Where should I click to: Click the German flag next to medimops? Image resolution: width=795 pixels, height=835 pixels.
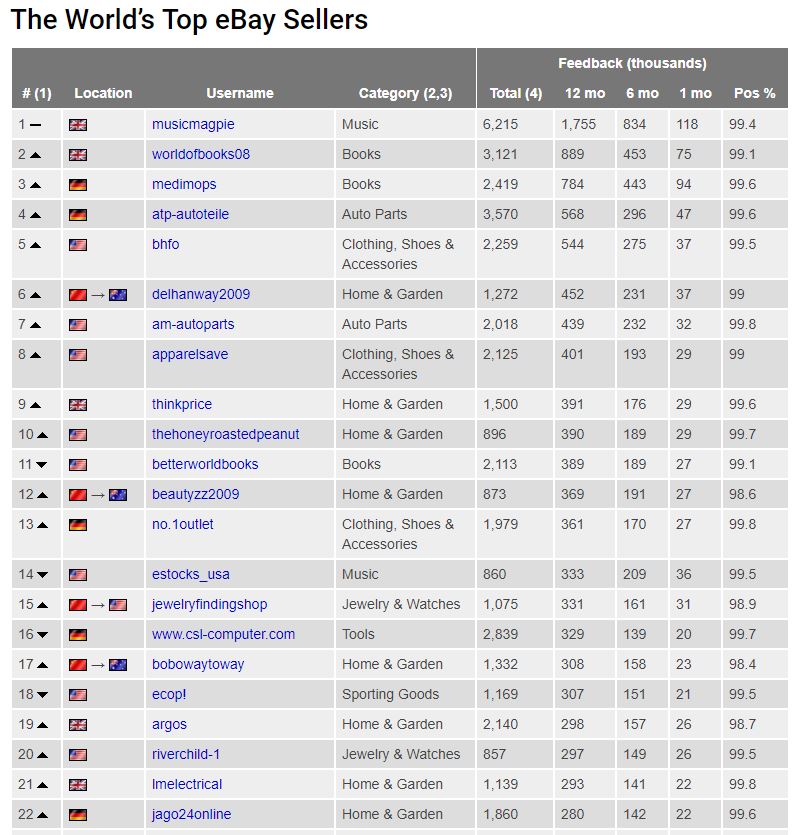point(78,185)
